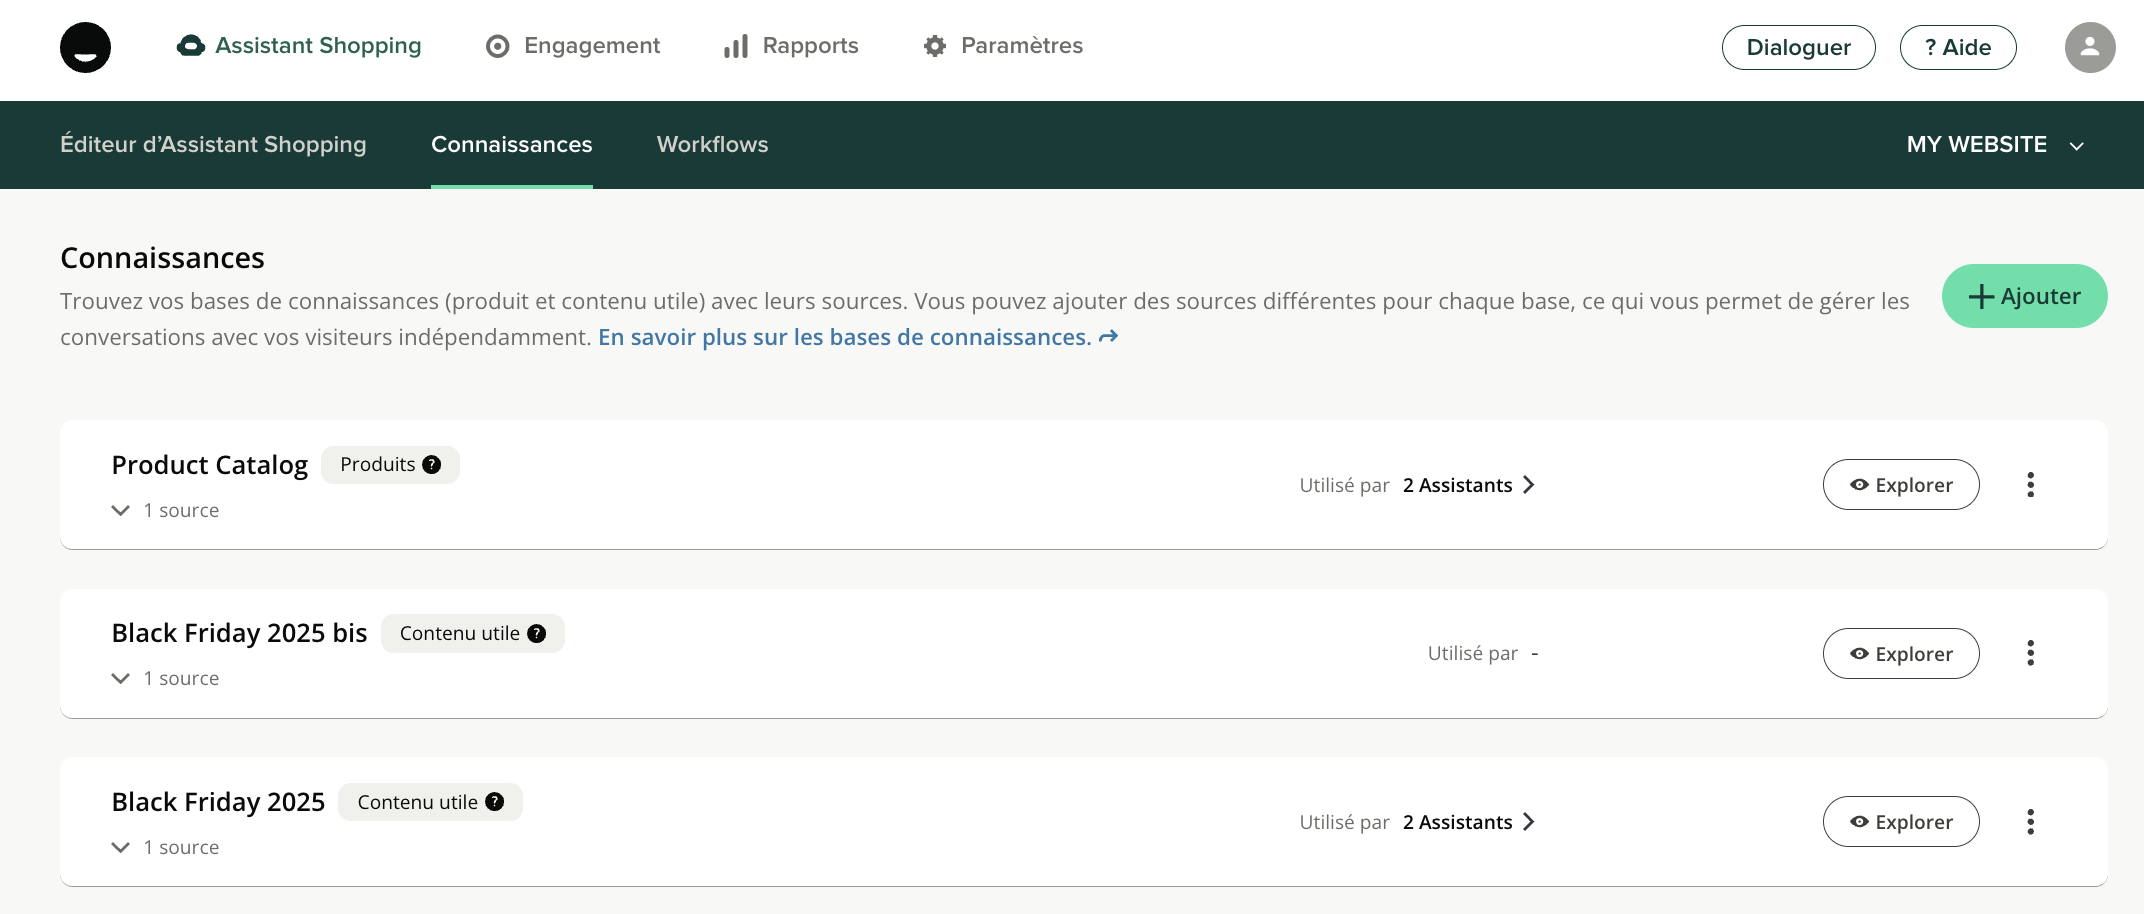Expand the Product Catalog source list

121,511
